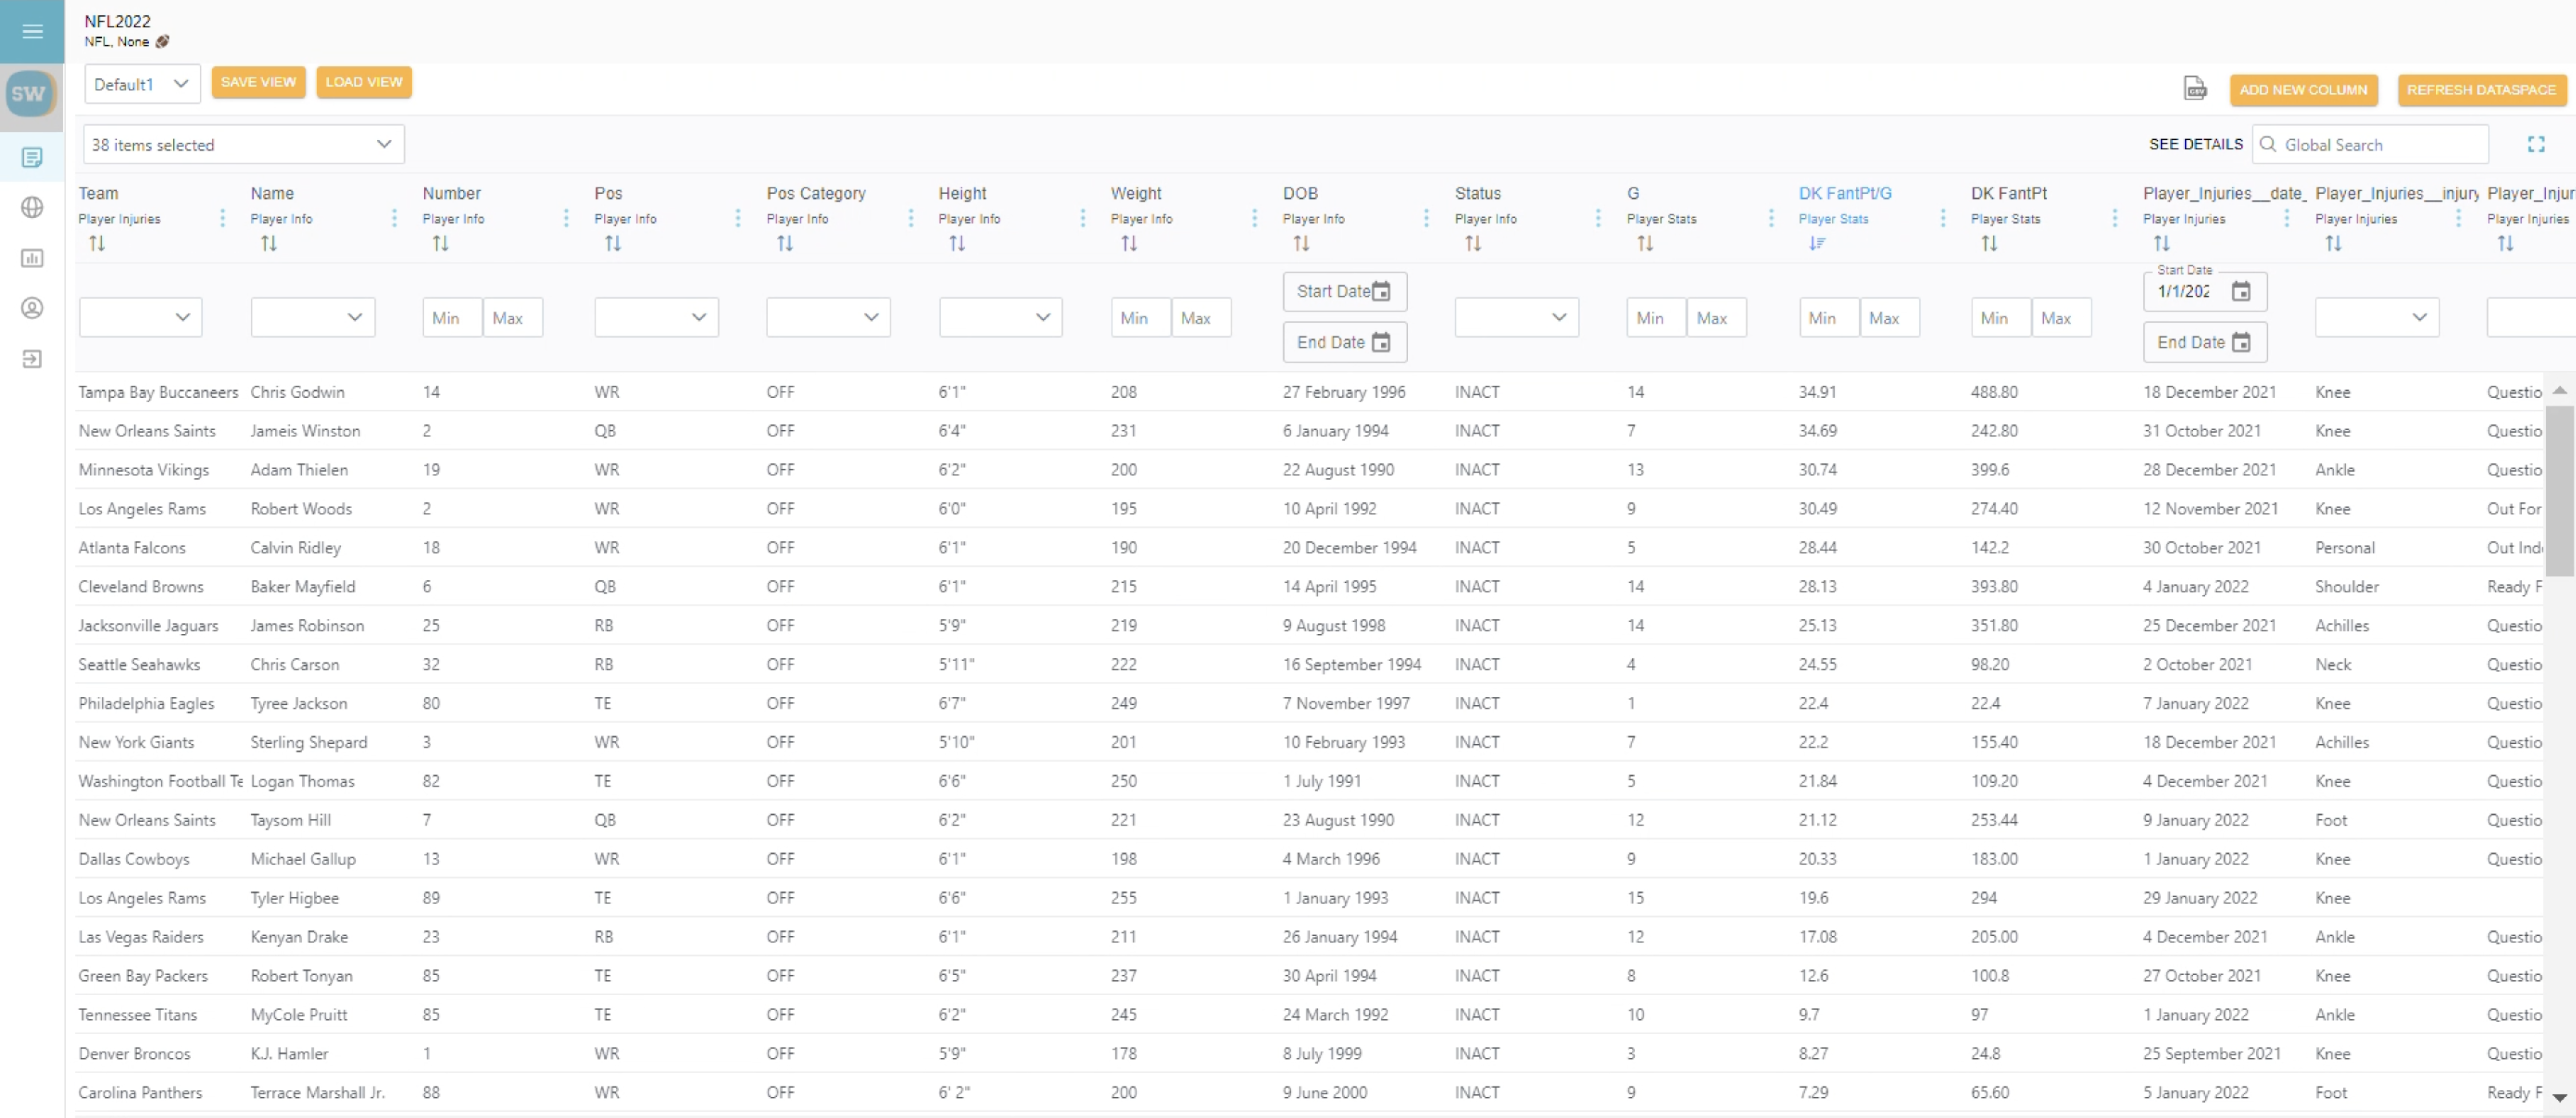
Task: Select the Kenyan Drake name cell
Action: [299, 937]
